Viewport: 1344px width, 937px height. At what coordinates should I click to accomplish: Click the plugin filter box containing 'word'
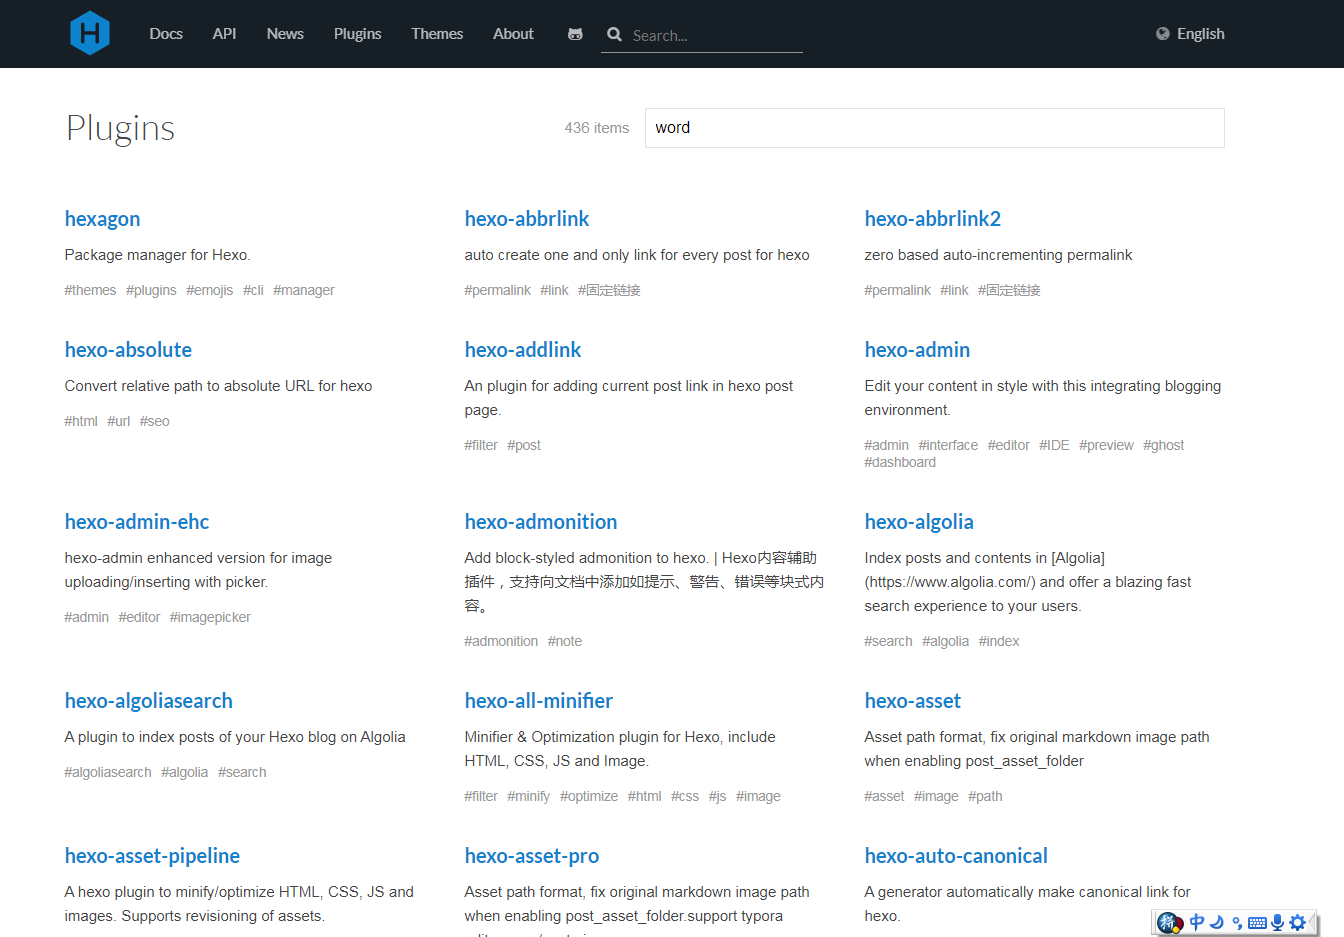[935, 128]
